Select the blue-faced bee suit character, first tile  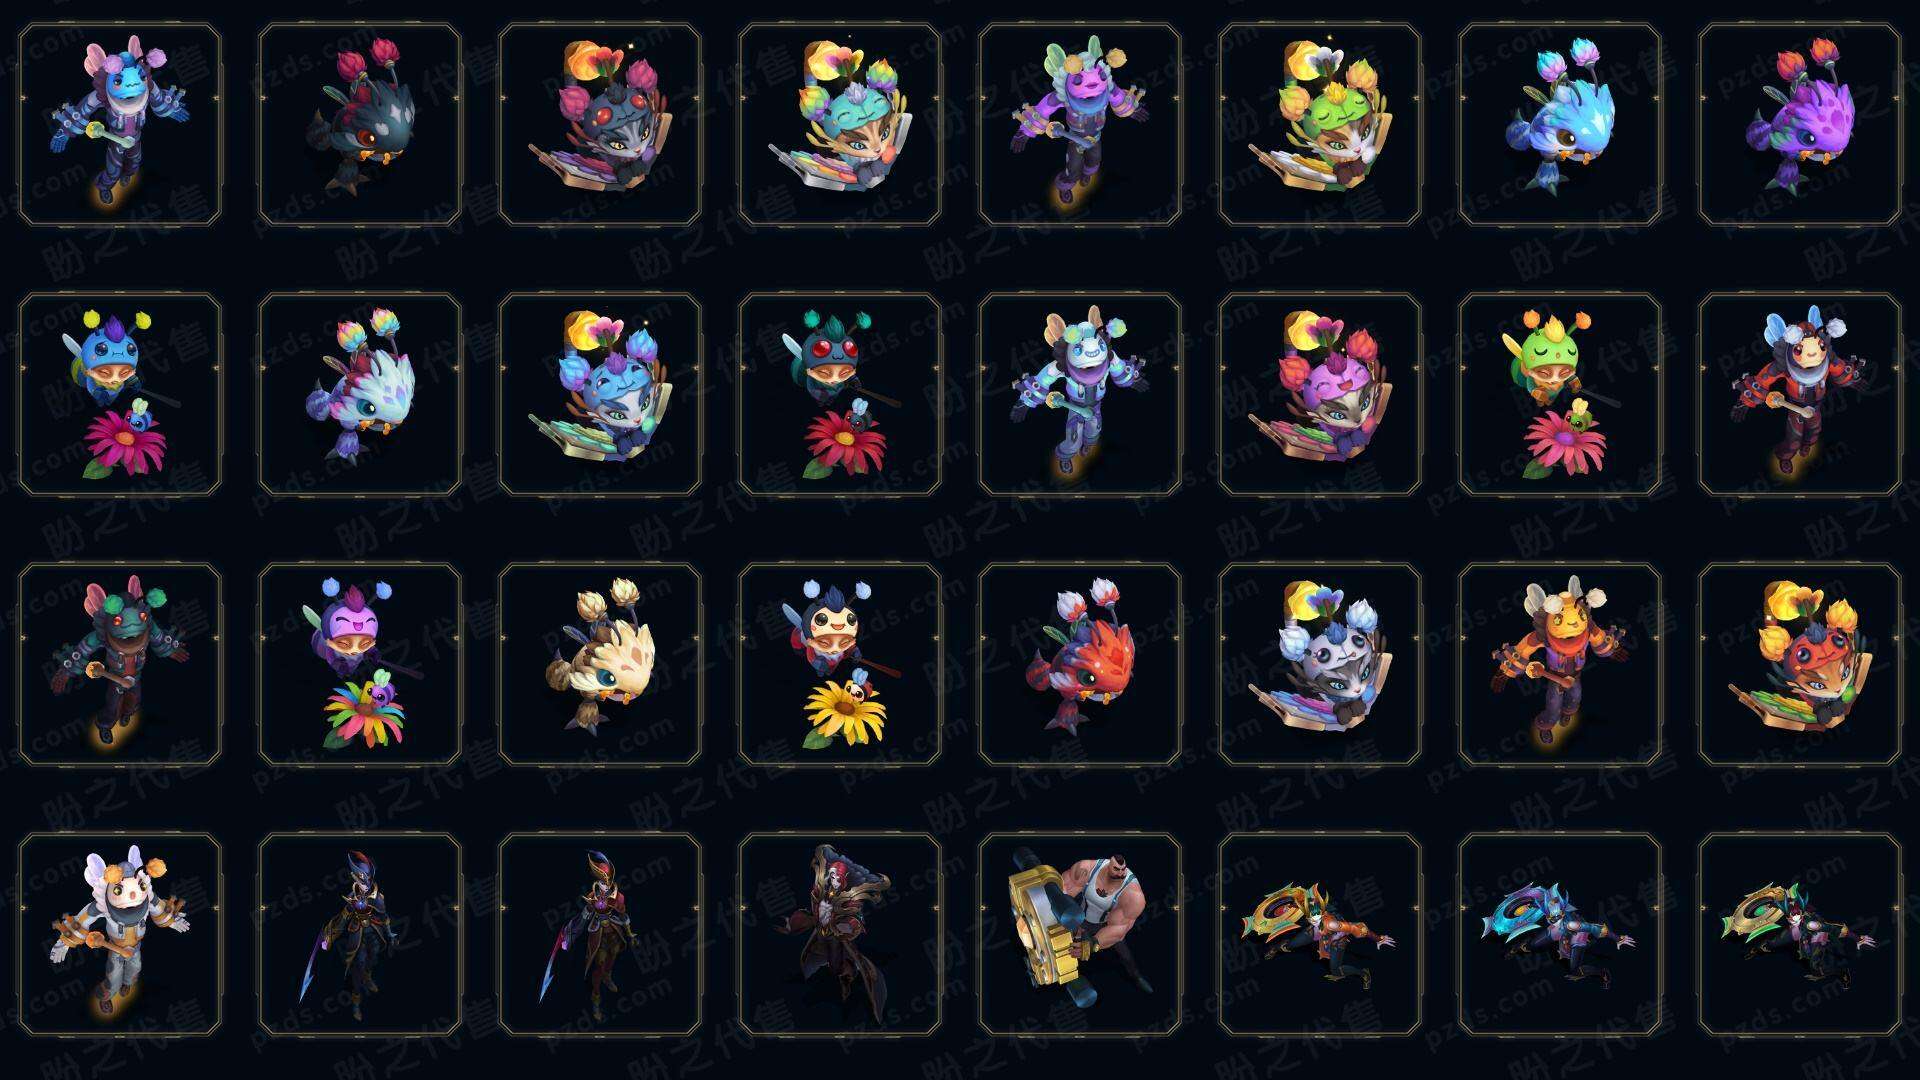[x=120, y=124]
